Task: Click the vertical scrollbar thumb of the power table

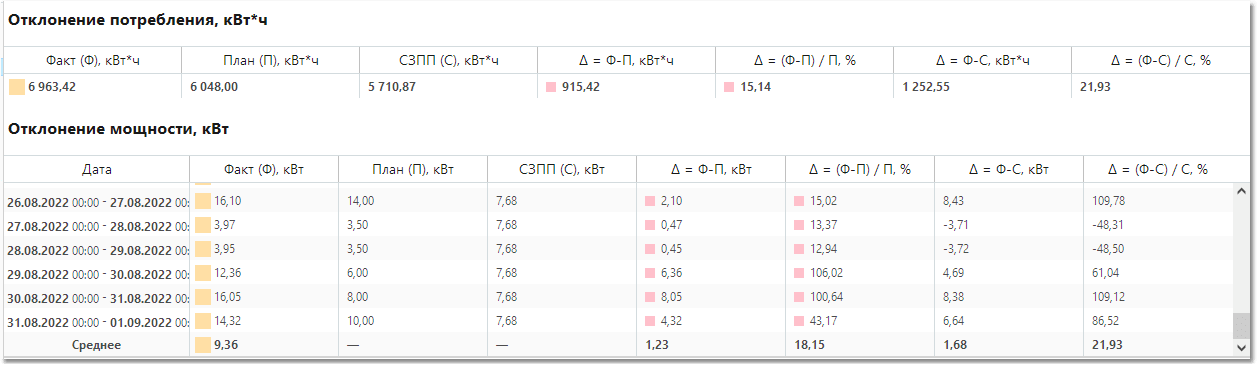Action: click(1241, 325)
